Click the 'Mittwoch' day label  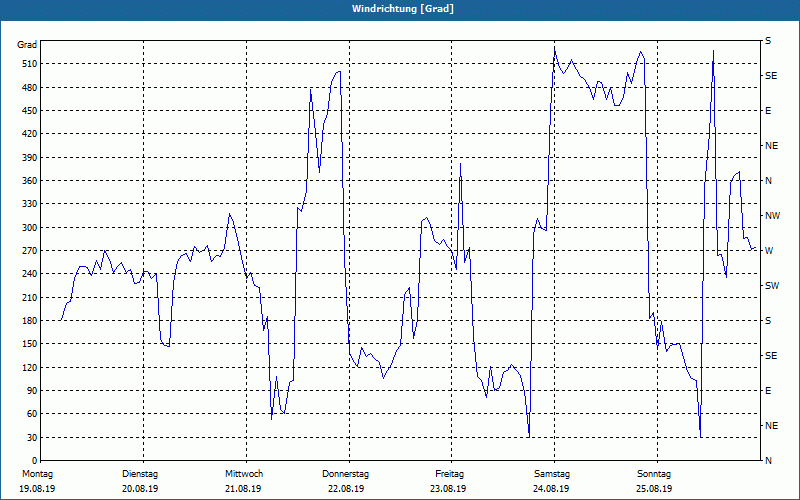244,474
